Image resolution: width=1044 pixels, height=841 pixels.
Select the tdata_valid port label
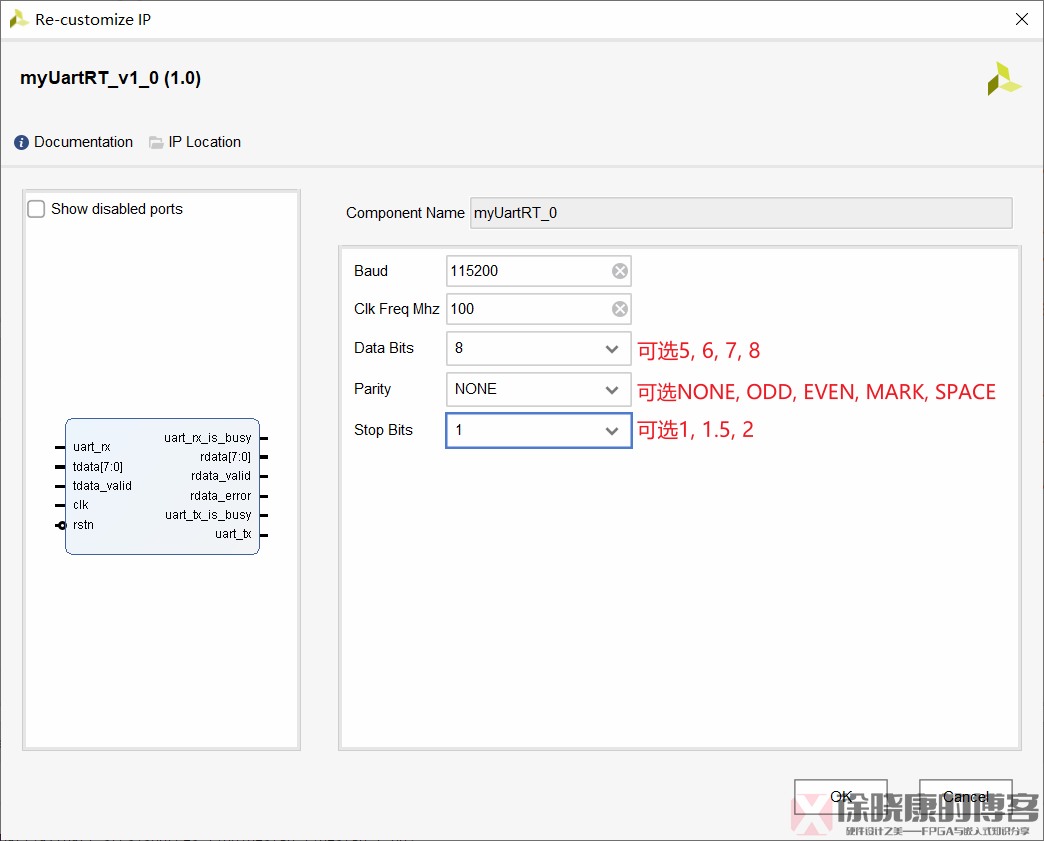103,485
